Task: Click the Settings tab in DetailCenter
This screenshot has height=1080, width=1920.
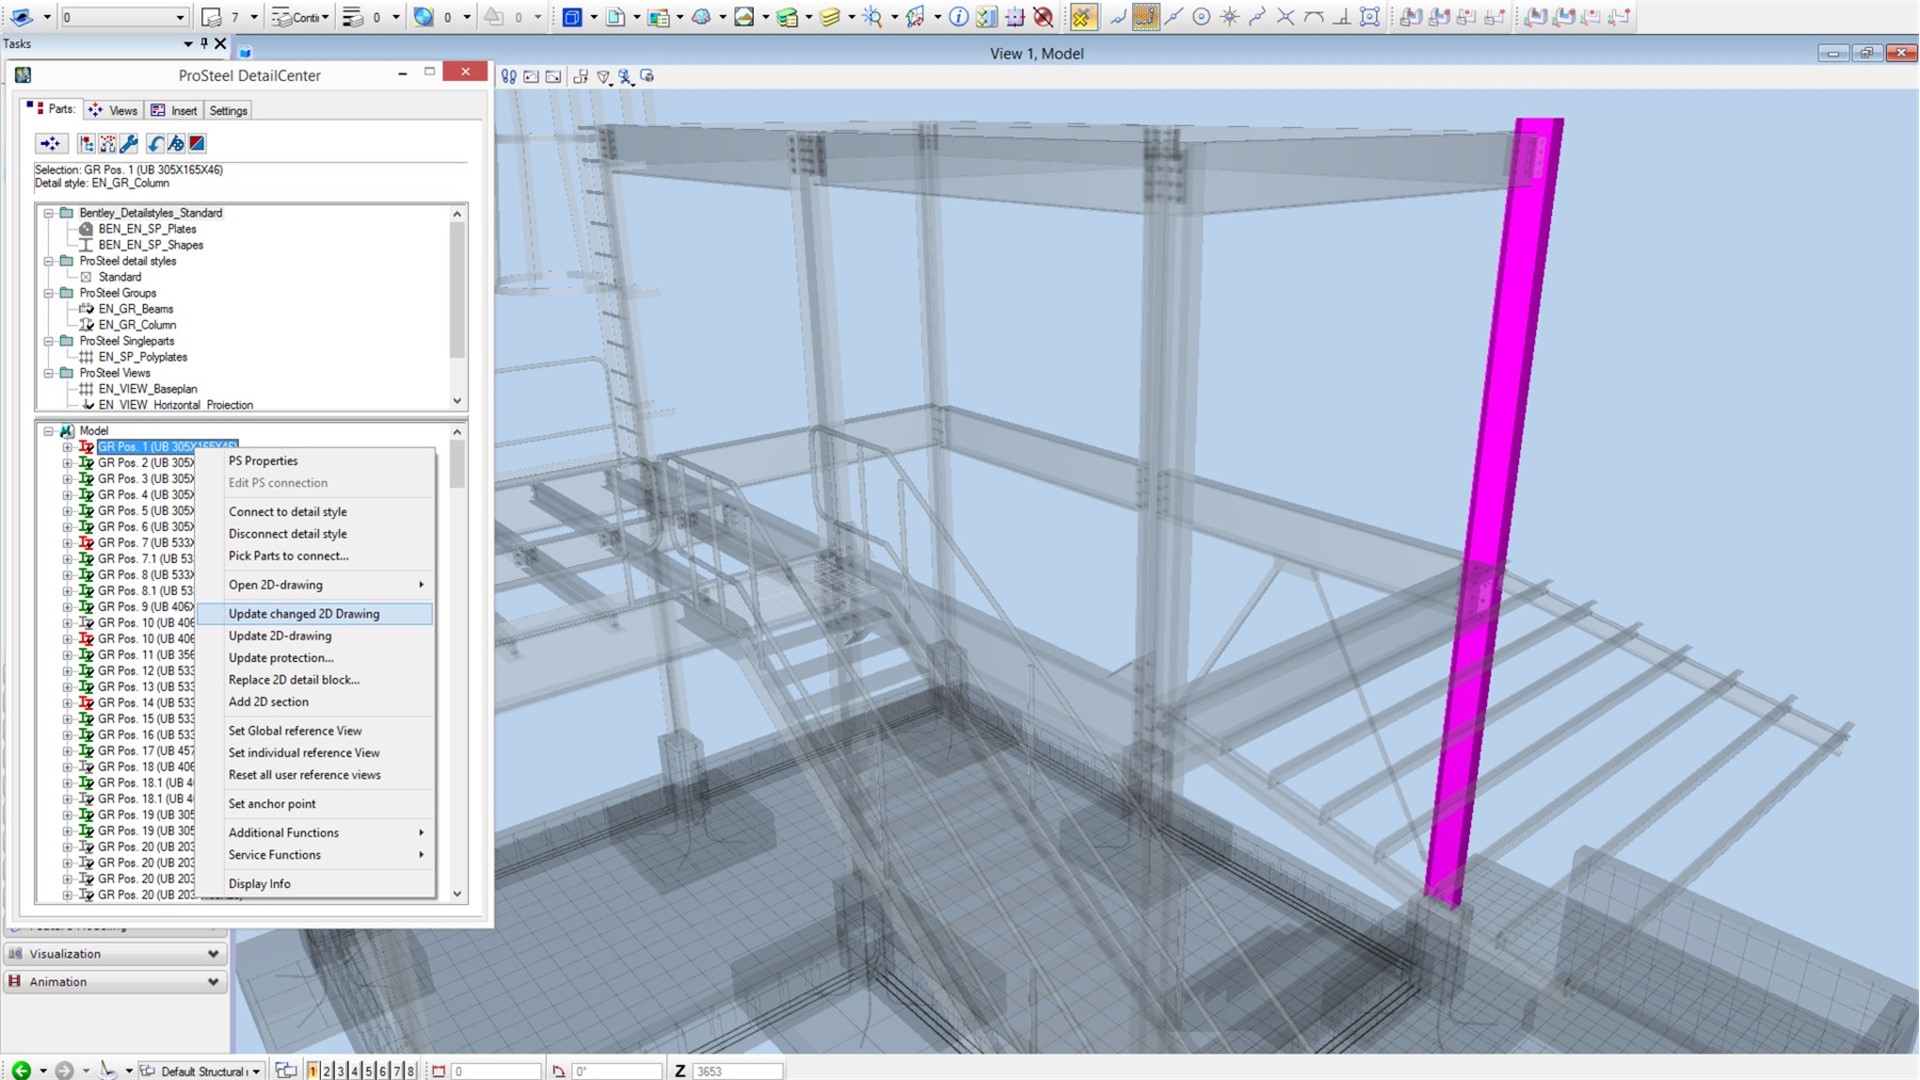Action: (227, 109)
